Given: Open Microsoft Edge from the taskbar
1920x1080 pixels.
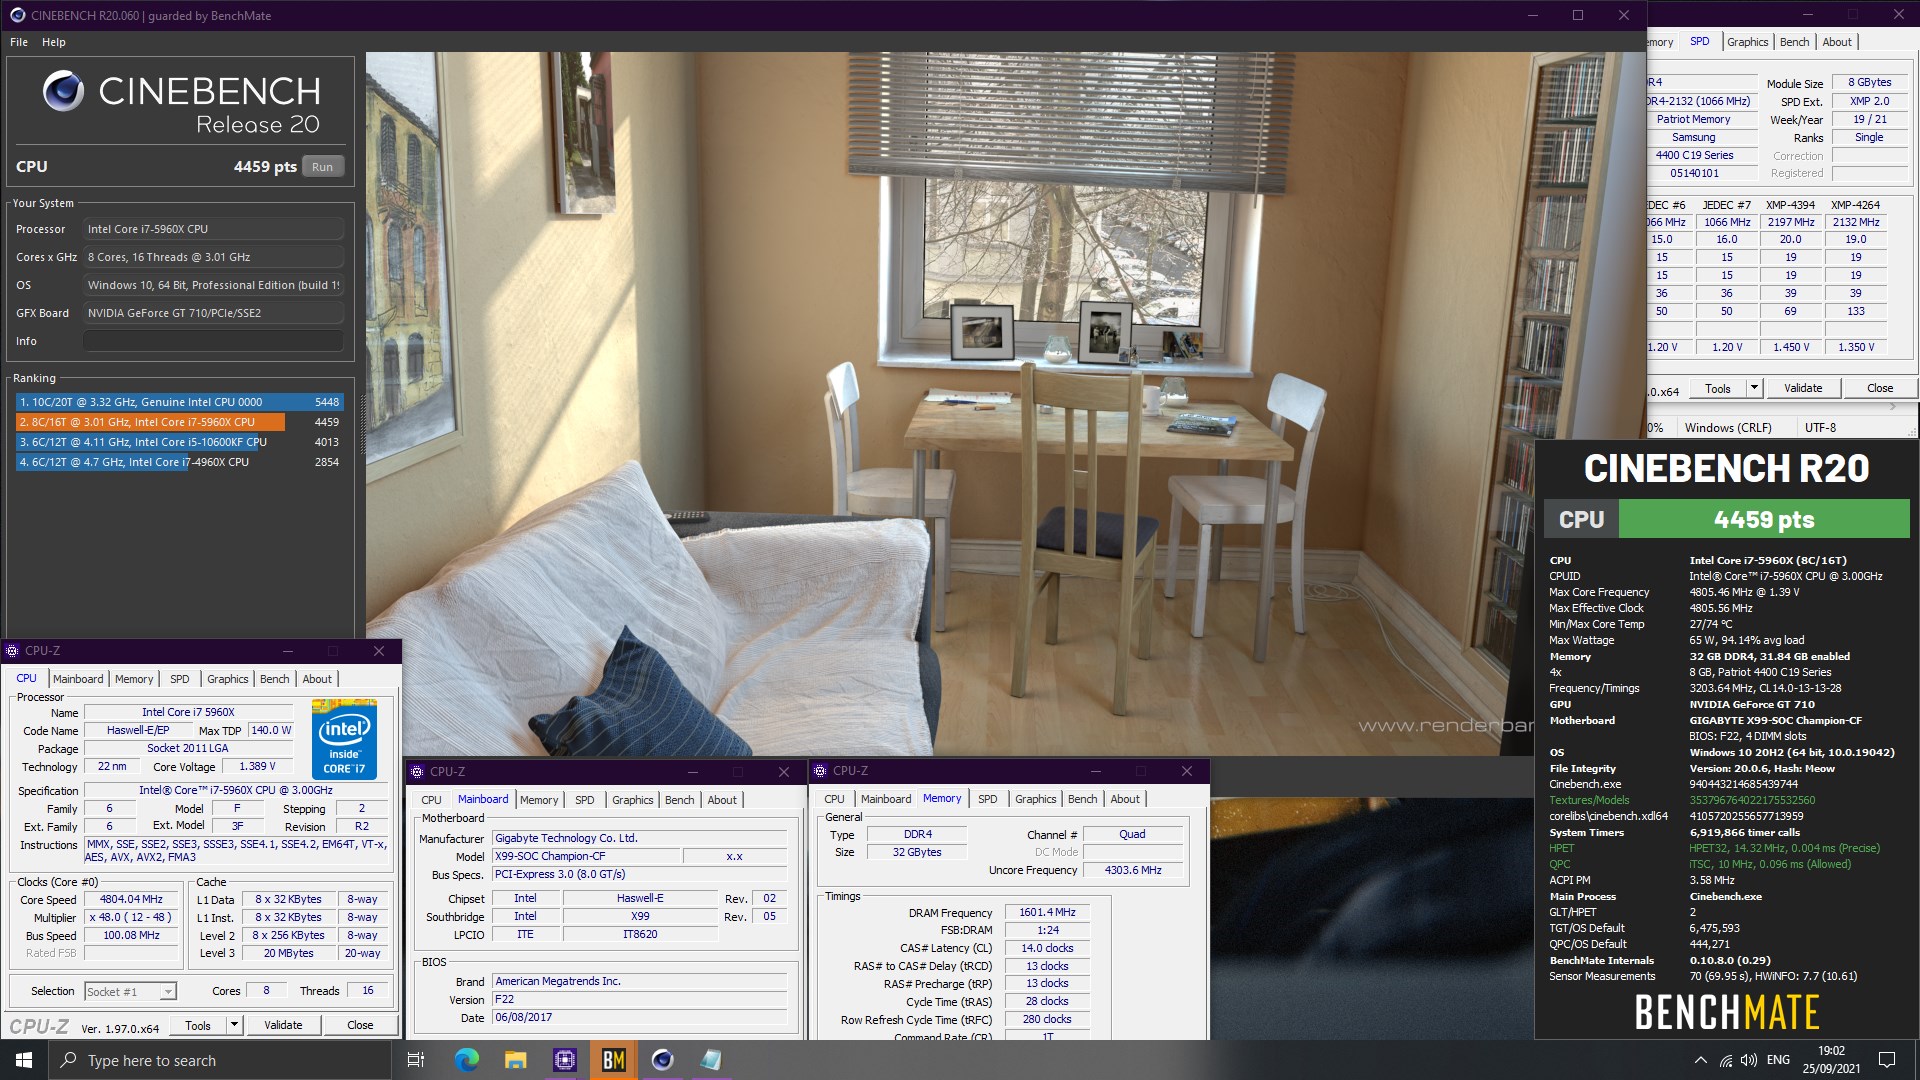Looking at the screenshot, I should 467,1060.
